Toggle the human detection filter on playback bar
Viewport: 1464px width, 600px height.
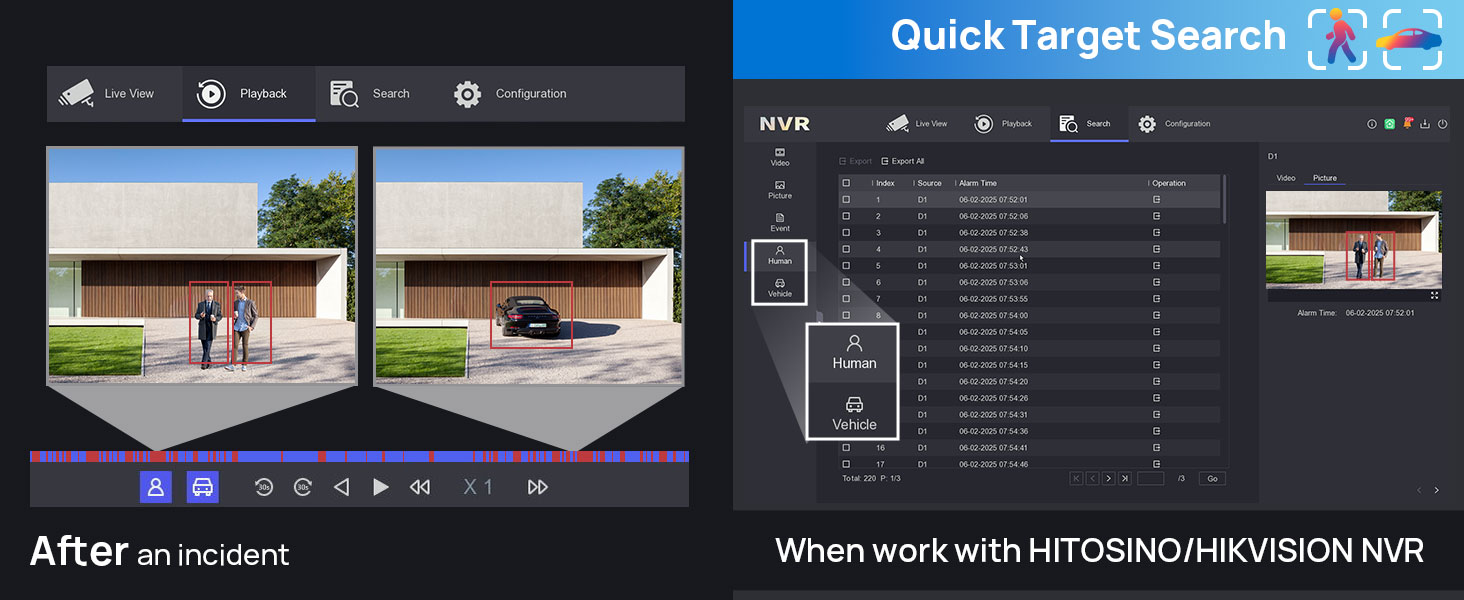coord(156,487)
